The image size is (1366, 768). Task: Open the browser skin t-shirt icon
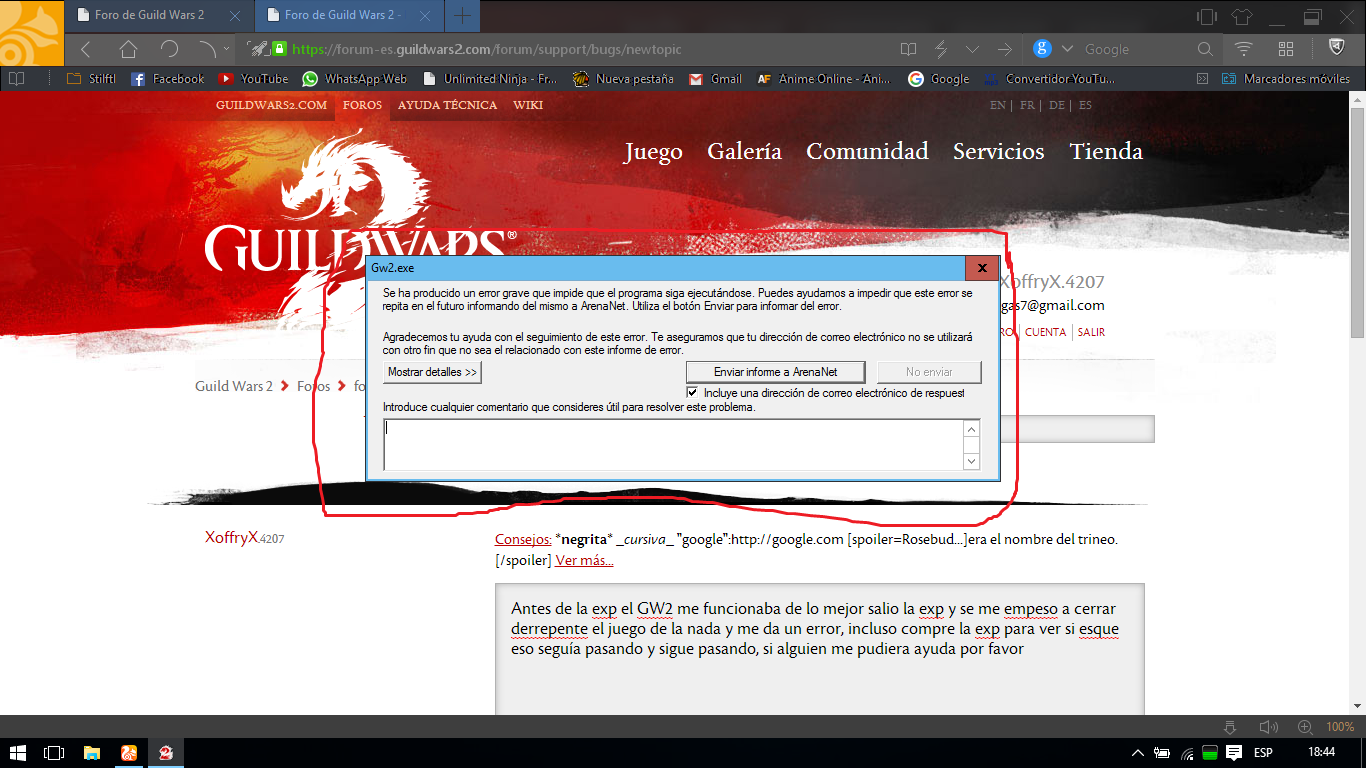(1241, 16)
